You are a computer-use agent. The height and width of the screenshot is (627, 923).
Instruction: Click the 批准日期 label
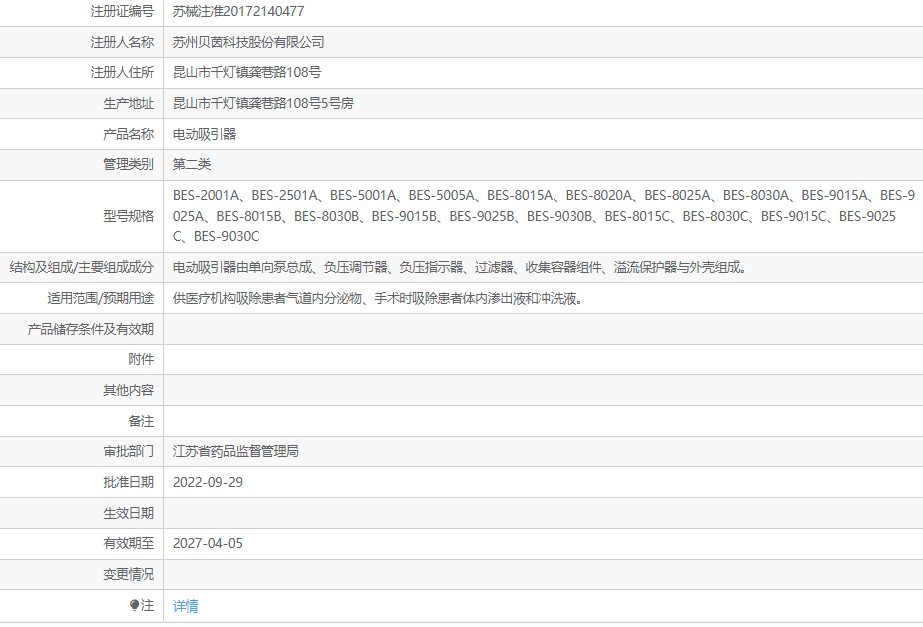pyautogui.click(x=128, y=482)
